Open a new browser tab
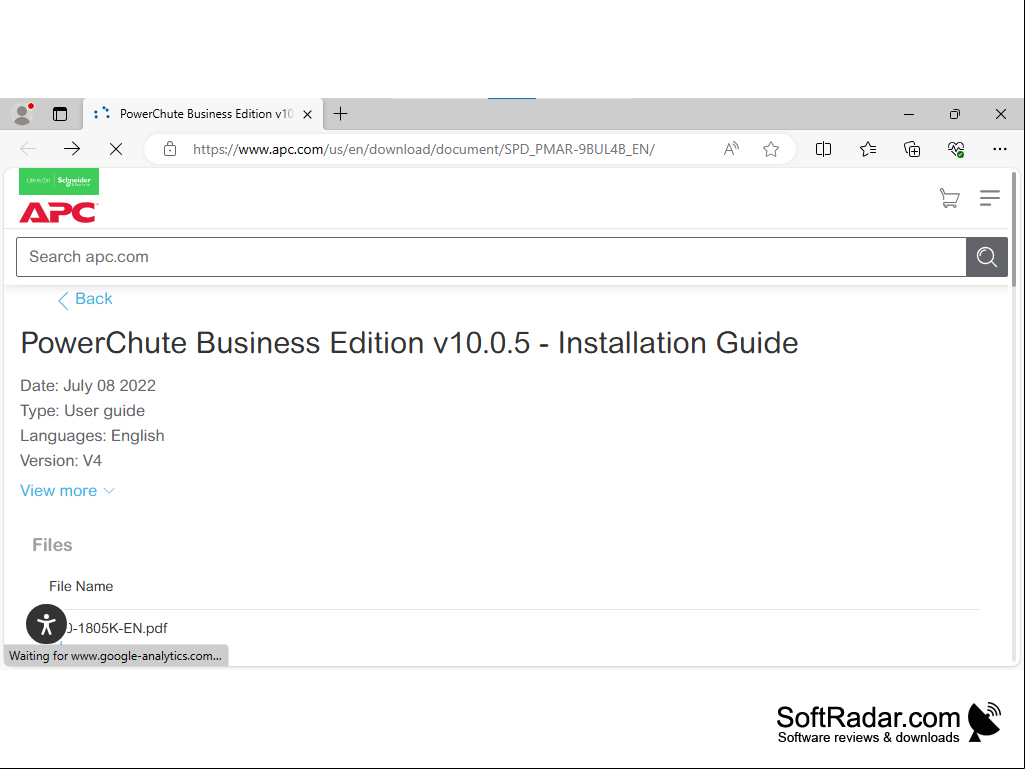 [341, 114]
